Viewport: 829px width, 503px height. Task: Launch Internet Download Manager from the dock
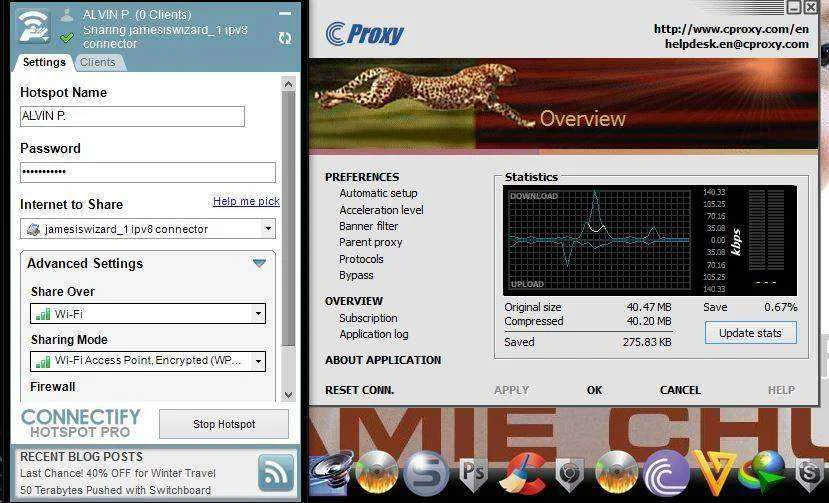pyautogui.click(x=763, y=472)
